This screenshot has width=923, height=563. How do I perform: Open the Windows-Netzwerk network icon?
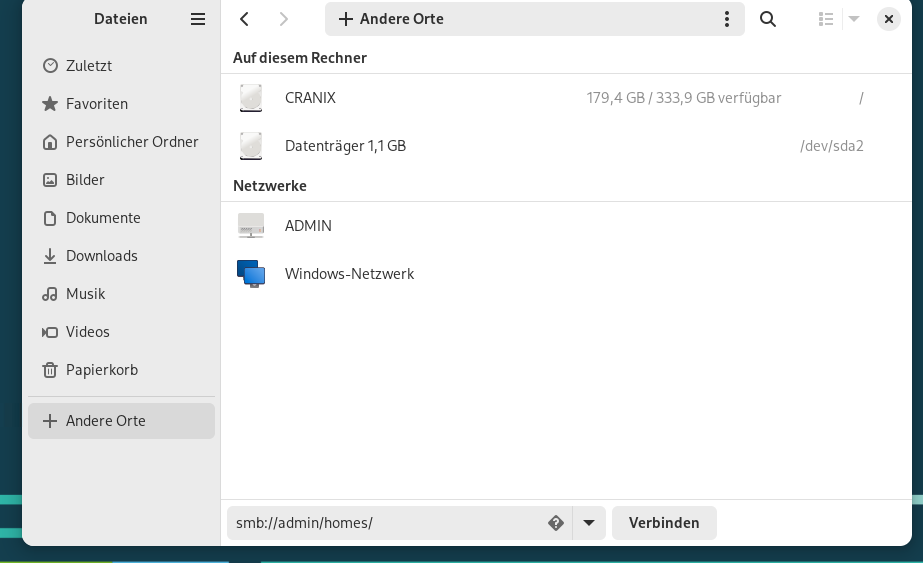point(251,274)
